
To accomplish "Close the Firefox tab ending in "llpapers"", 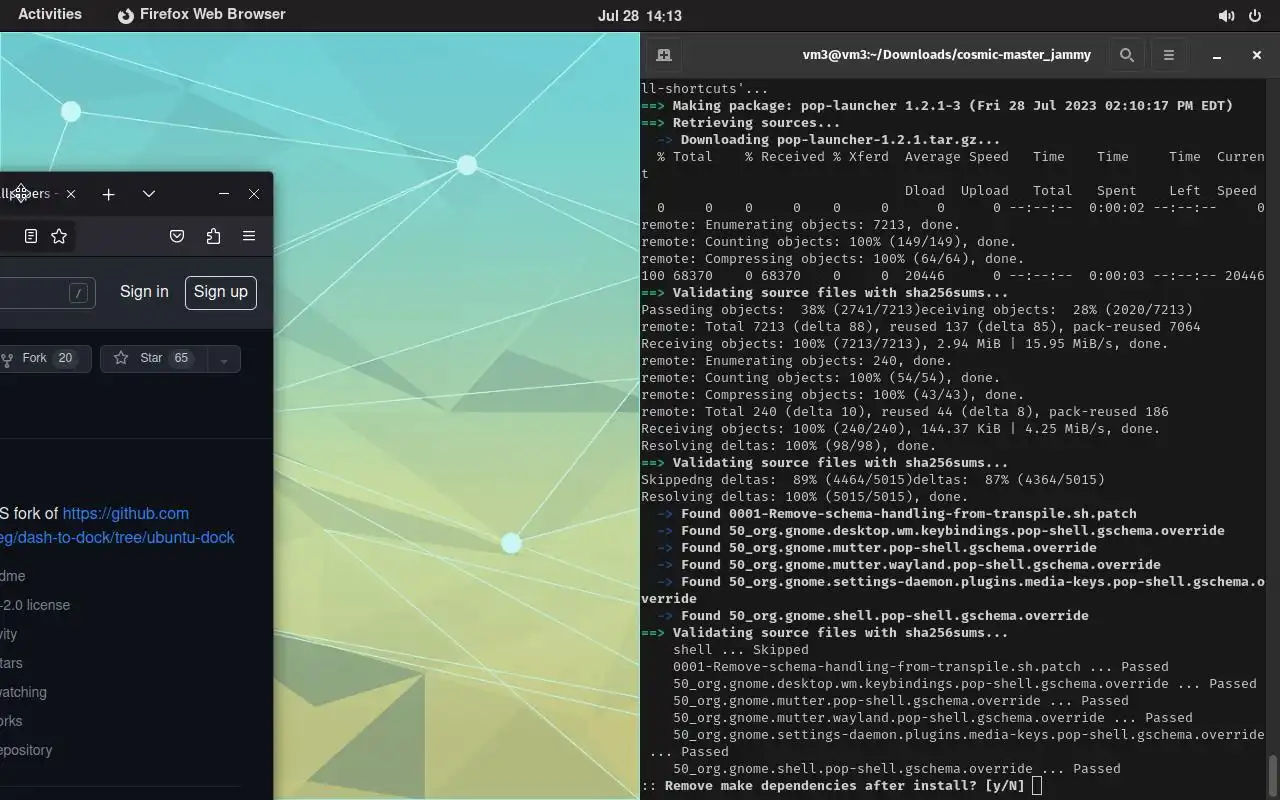I will [x=70, y=194].
